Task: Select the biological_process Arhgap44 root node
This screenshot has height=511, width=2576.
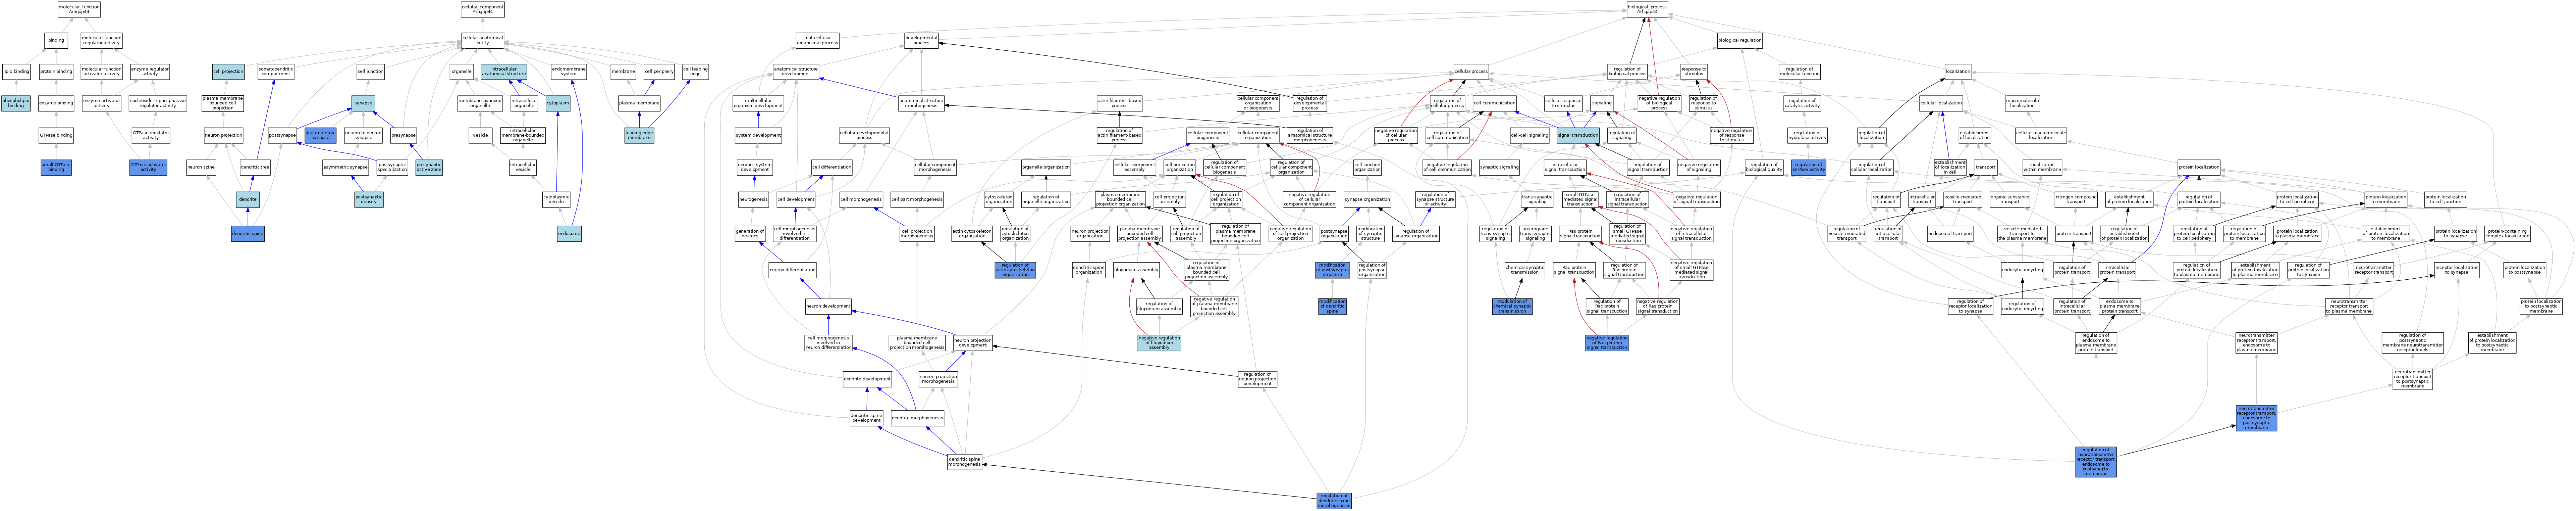Action: (1647, 10)
